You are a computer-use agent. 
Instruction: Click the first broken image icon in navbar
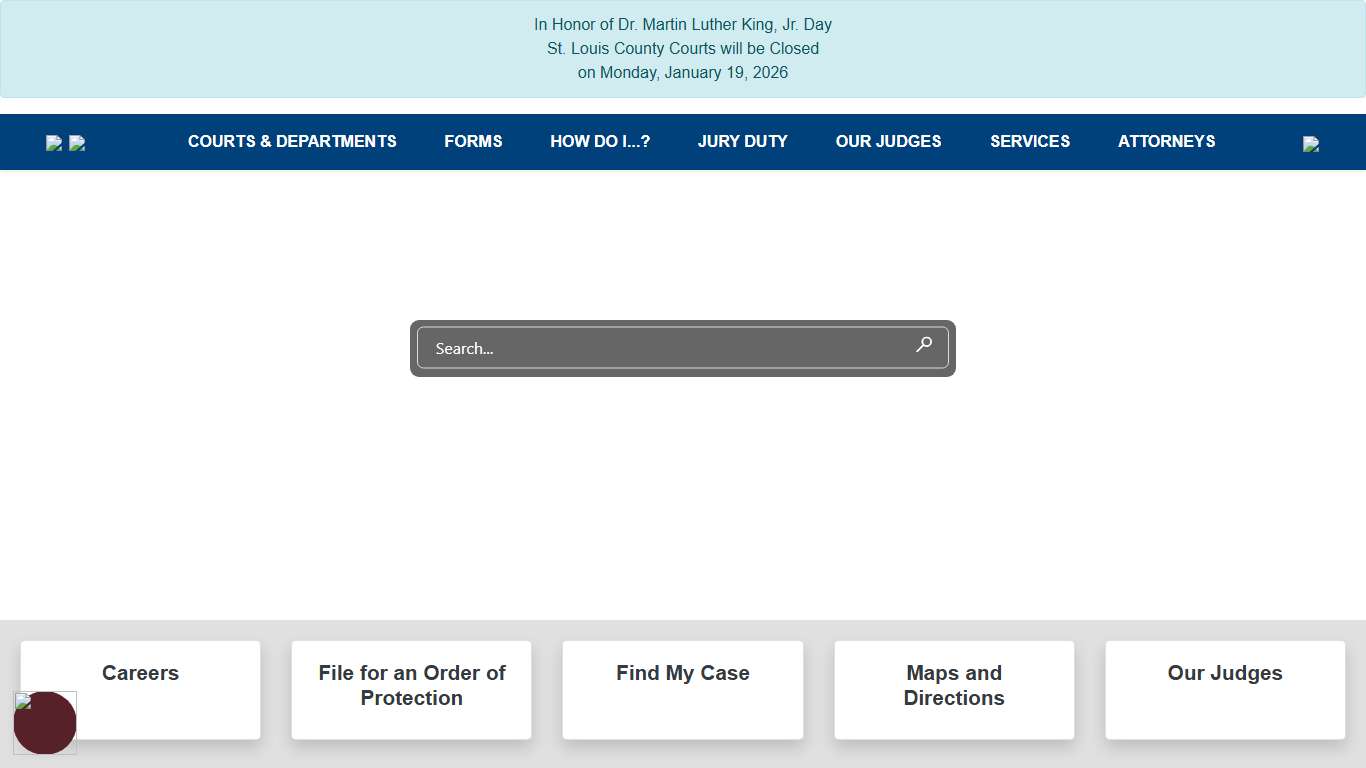tap(54, 143)
